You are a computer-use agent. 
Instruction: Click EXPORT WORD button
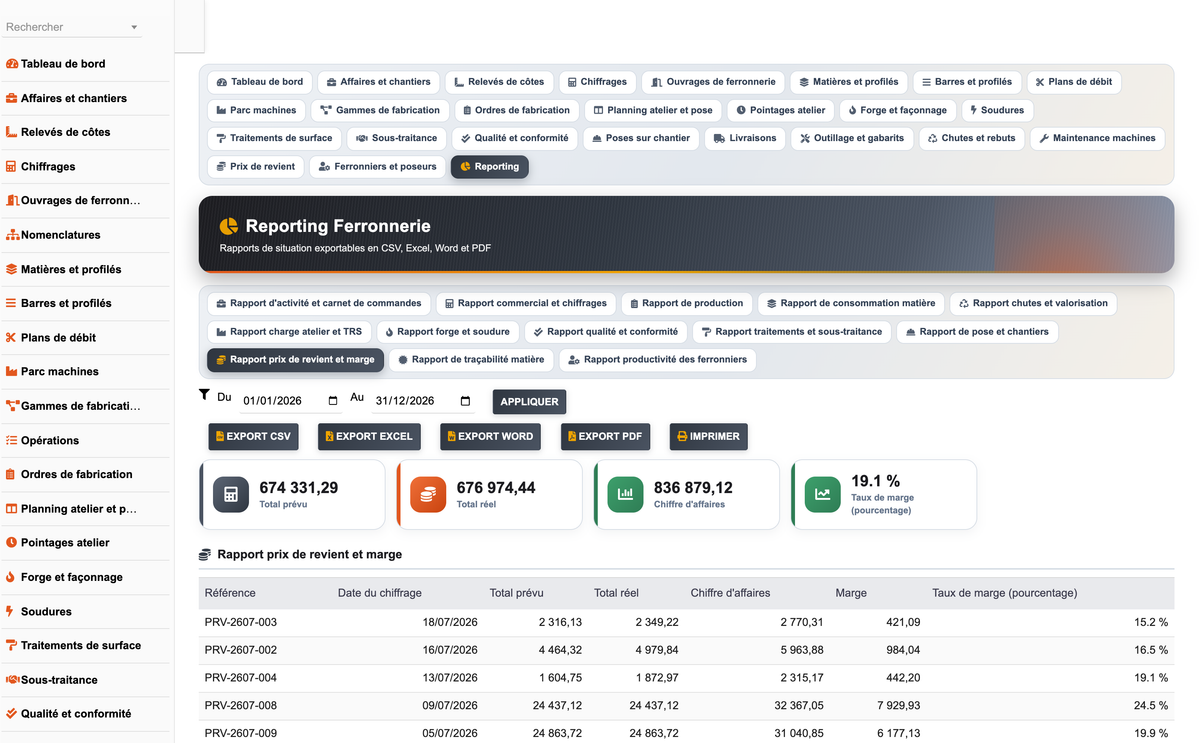coord(490,437)
